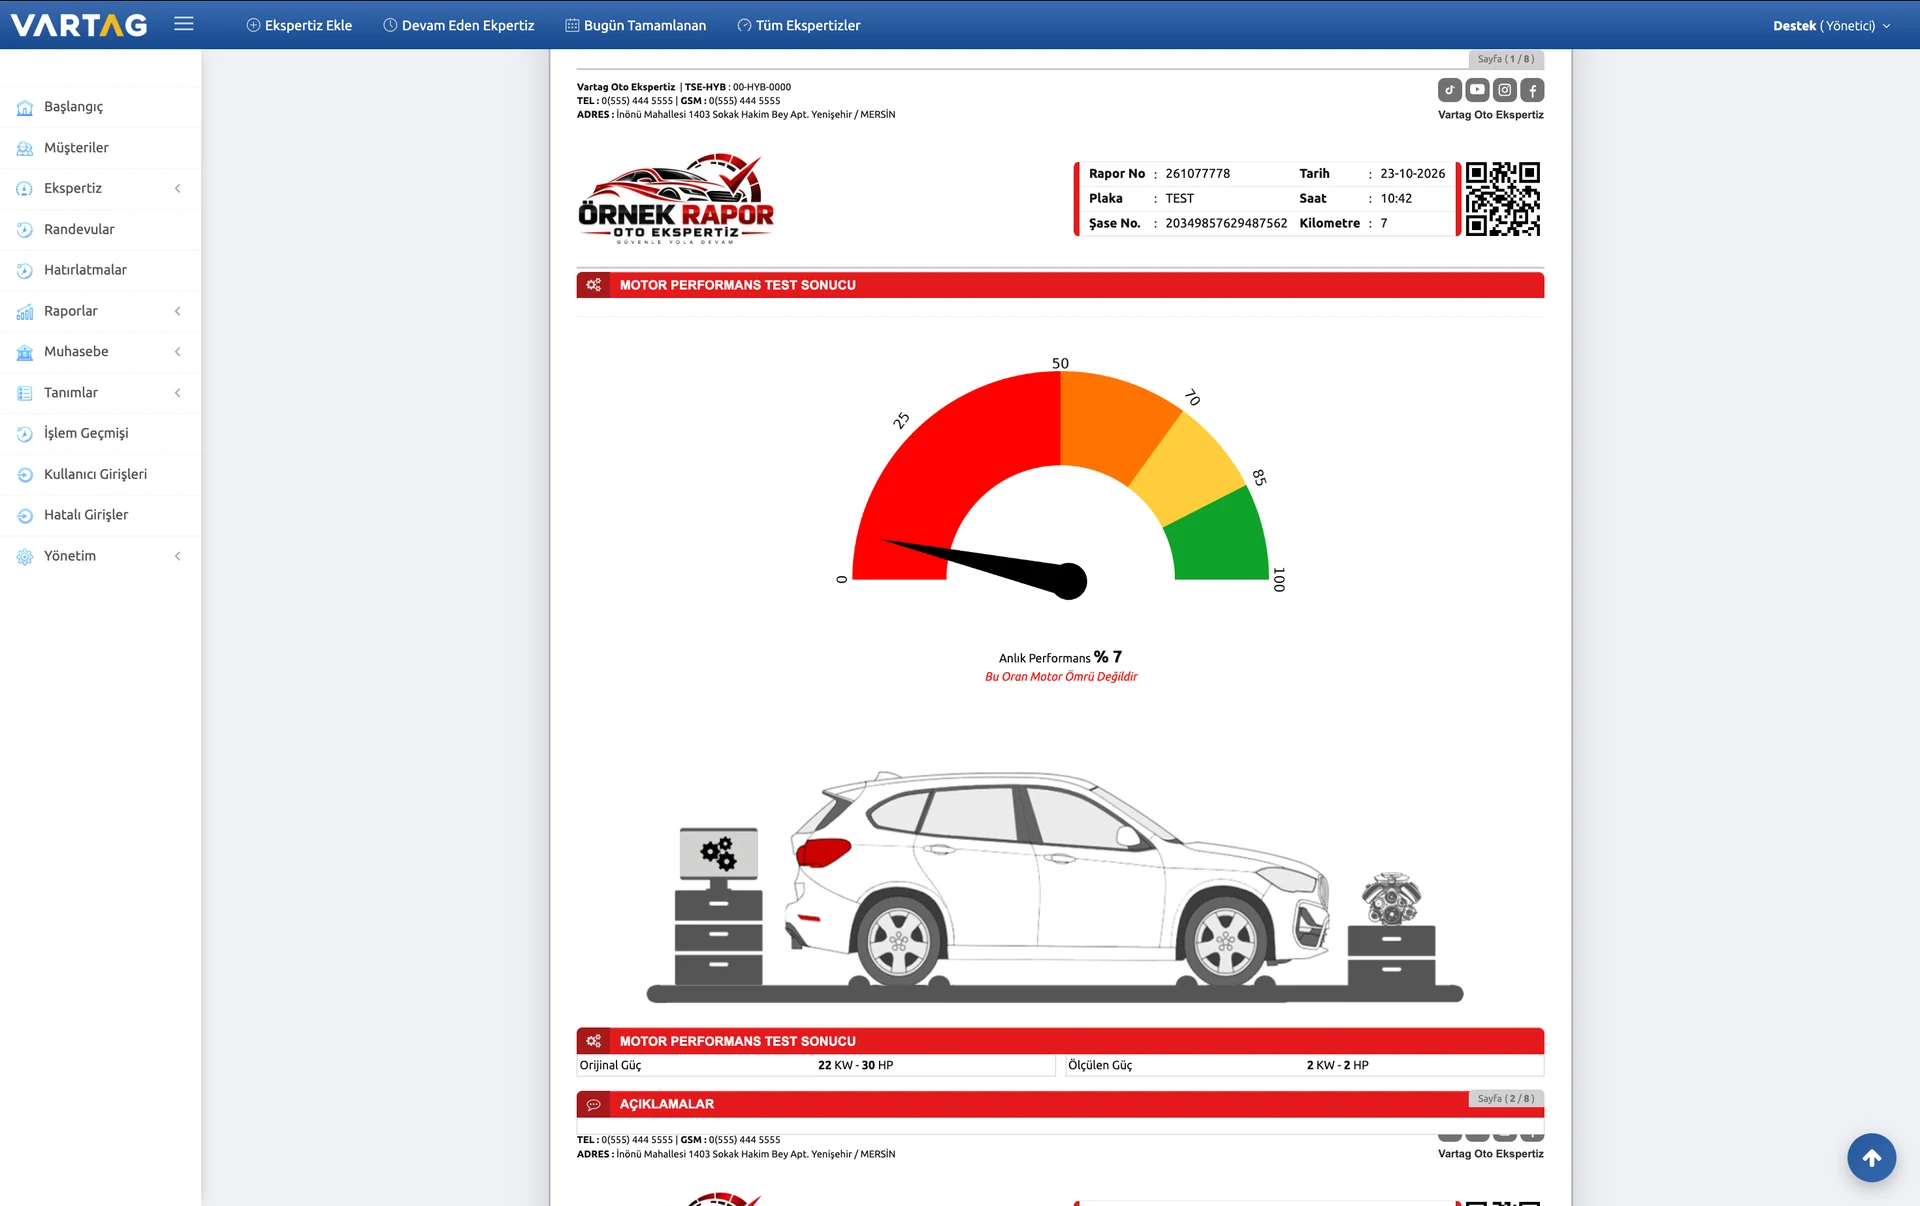Click the Orijinal Güç value 22 KW - 30 HP
The height and width of the screenshot is (1206, 1920).
[x=856, y=1066]
